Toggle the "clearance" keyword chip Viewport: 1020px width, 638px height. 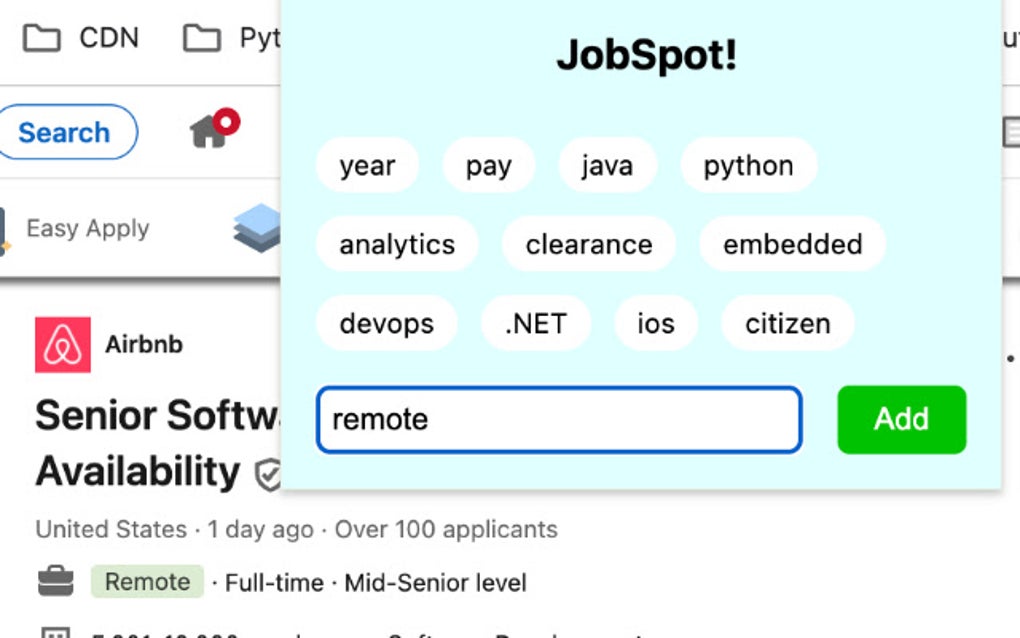point(588,244)
